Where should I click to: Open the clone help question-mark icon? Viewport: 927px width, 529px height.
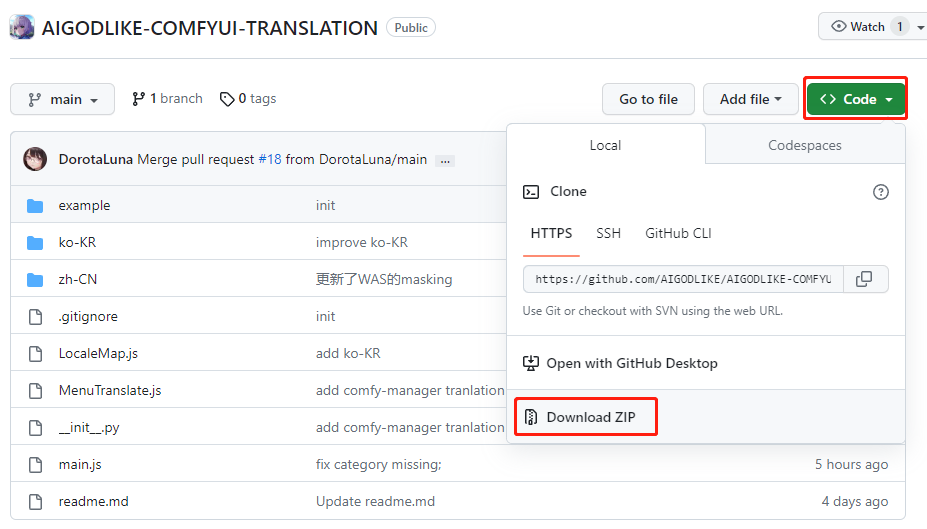[880, 192]
